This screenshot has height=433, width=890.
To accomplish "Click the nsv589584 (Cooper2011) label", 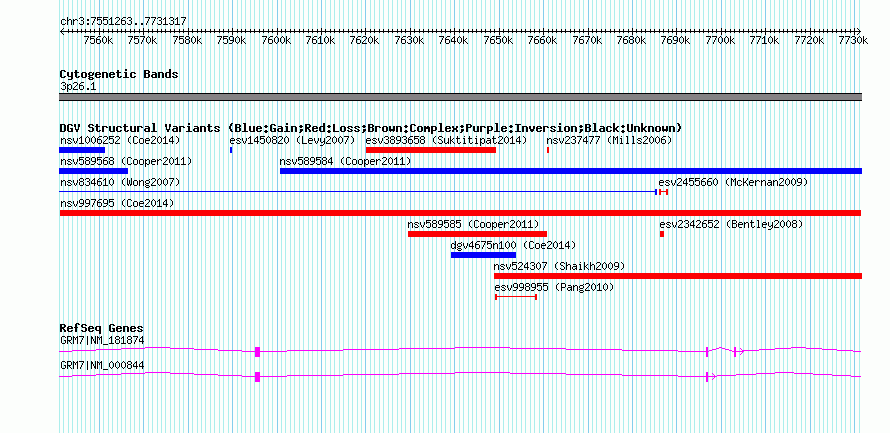I will click(x=345, y=161).
